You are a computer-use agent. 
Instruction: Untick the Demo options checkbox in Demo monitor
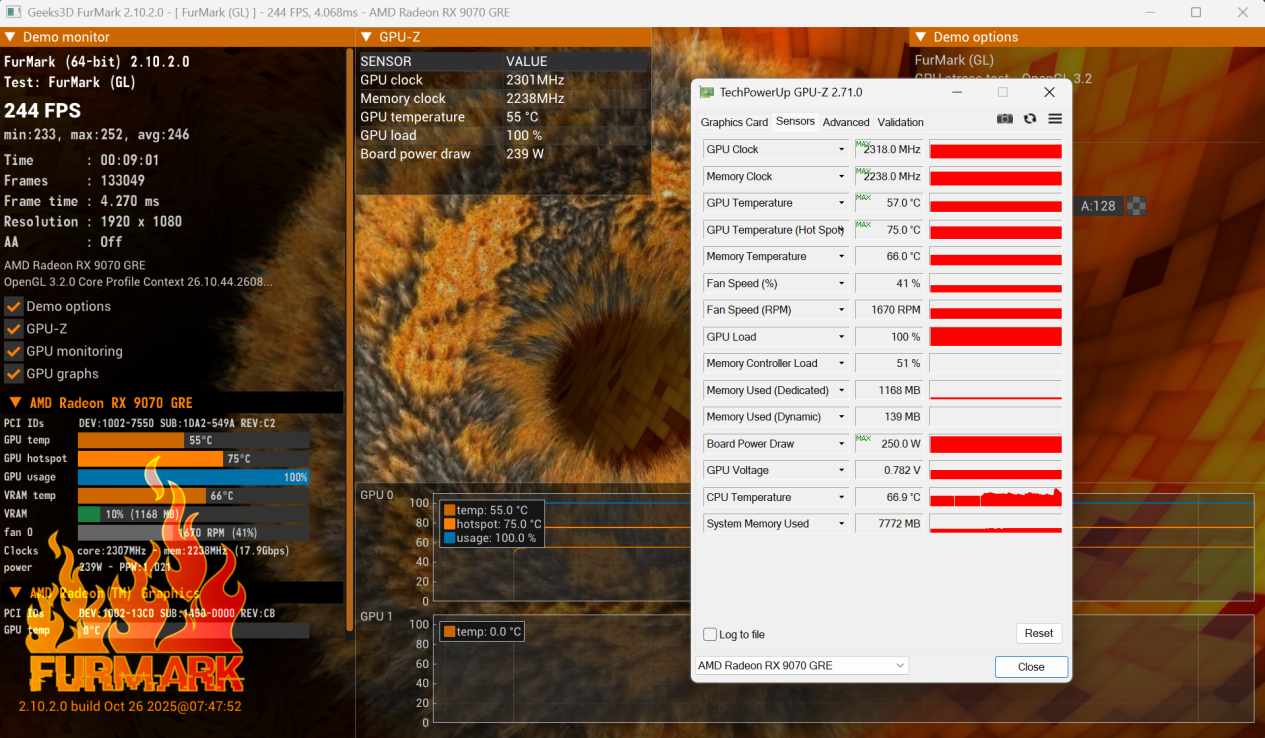pyautogui.click(x=14, y=307)
